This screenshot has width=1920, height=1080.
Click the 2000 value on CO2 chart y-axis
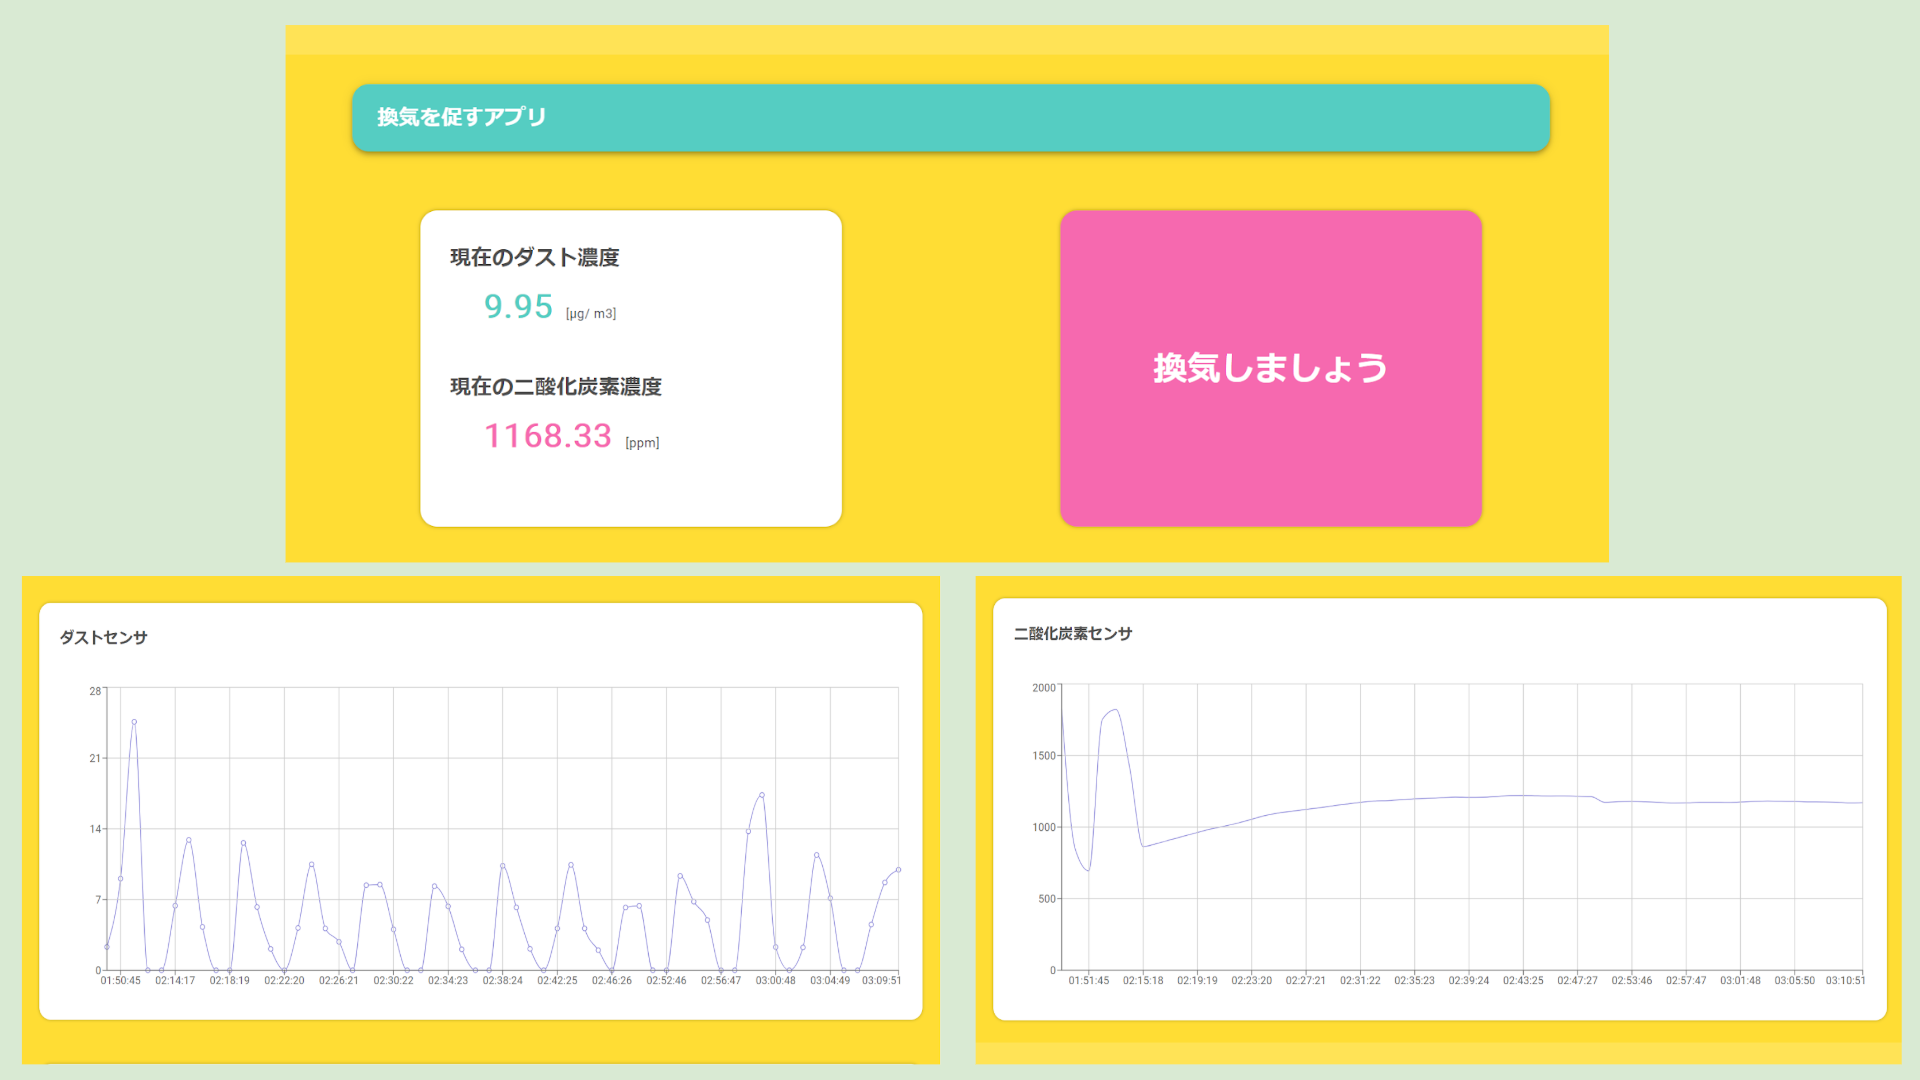1042,687
